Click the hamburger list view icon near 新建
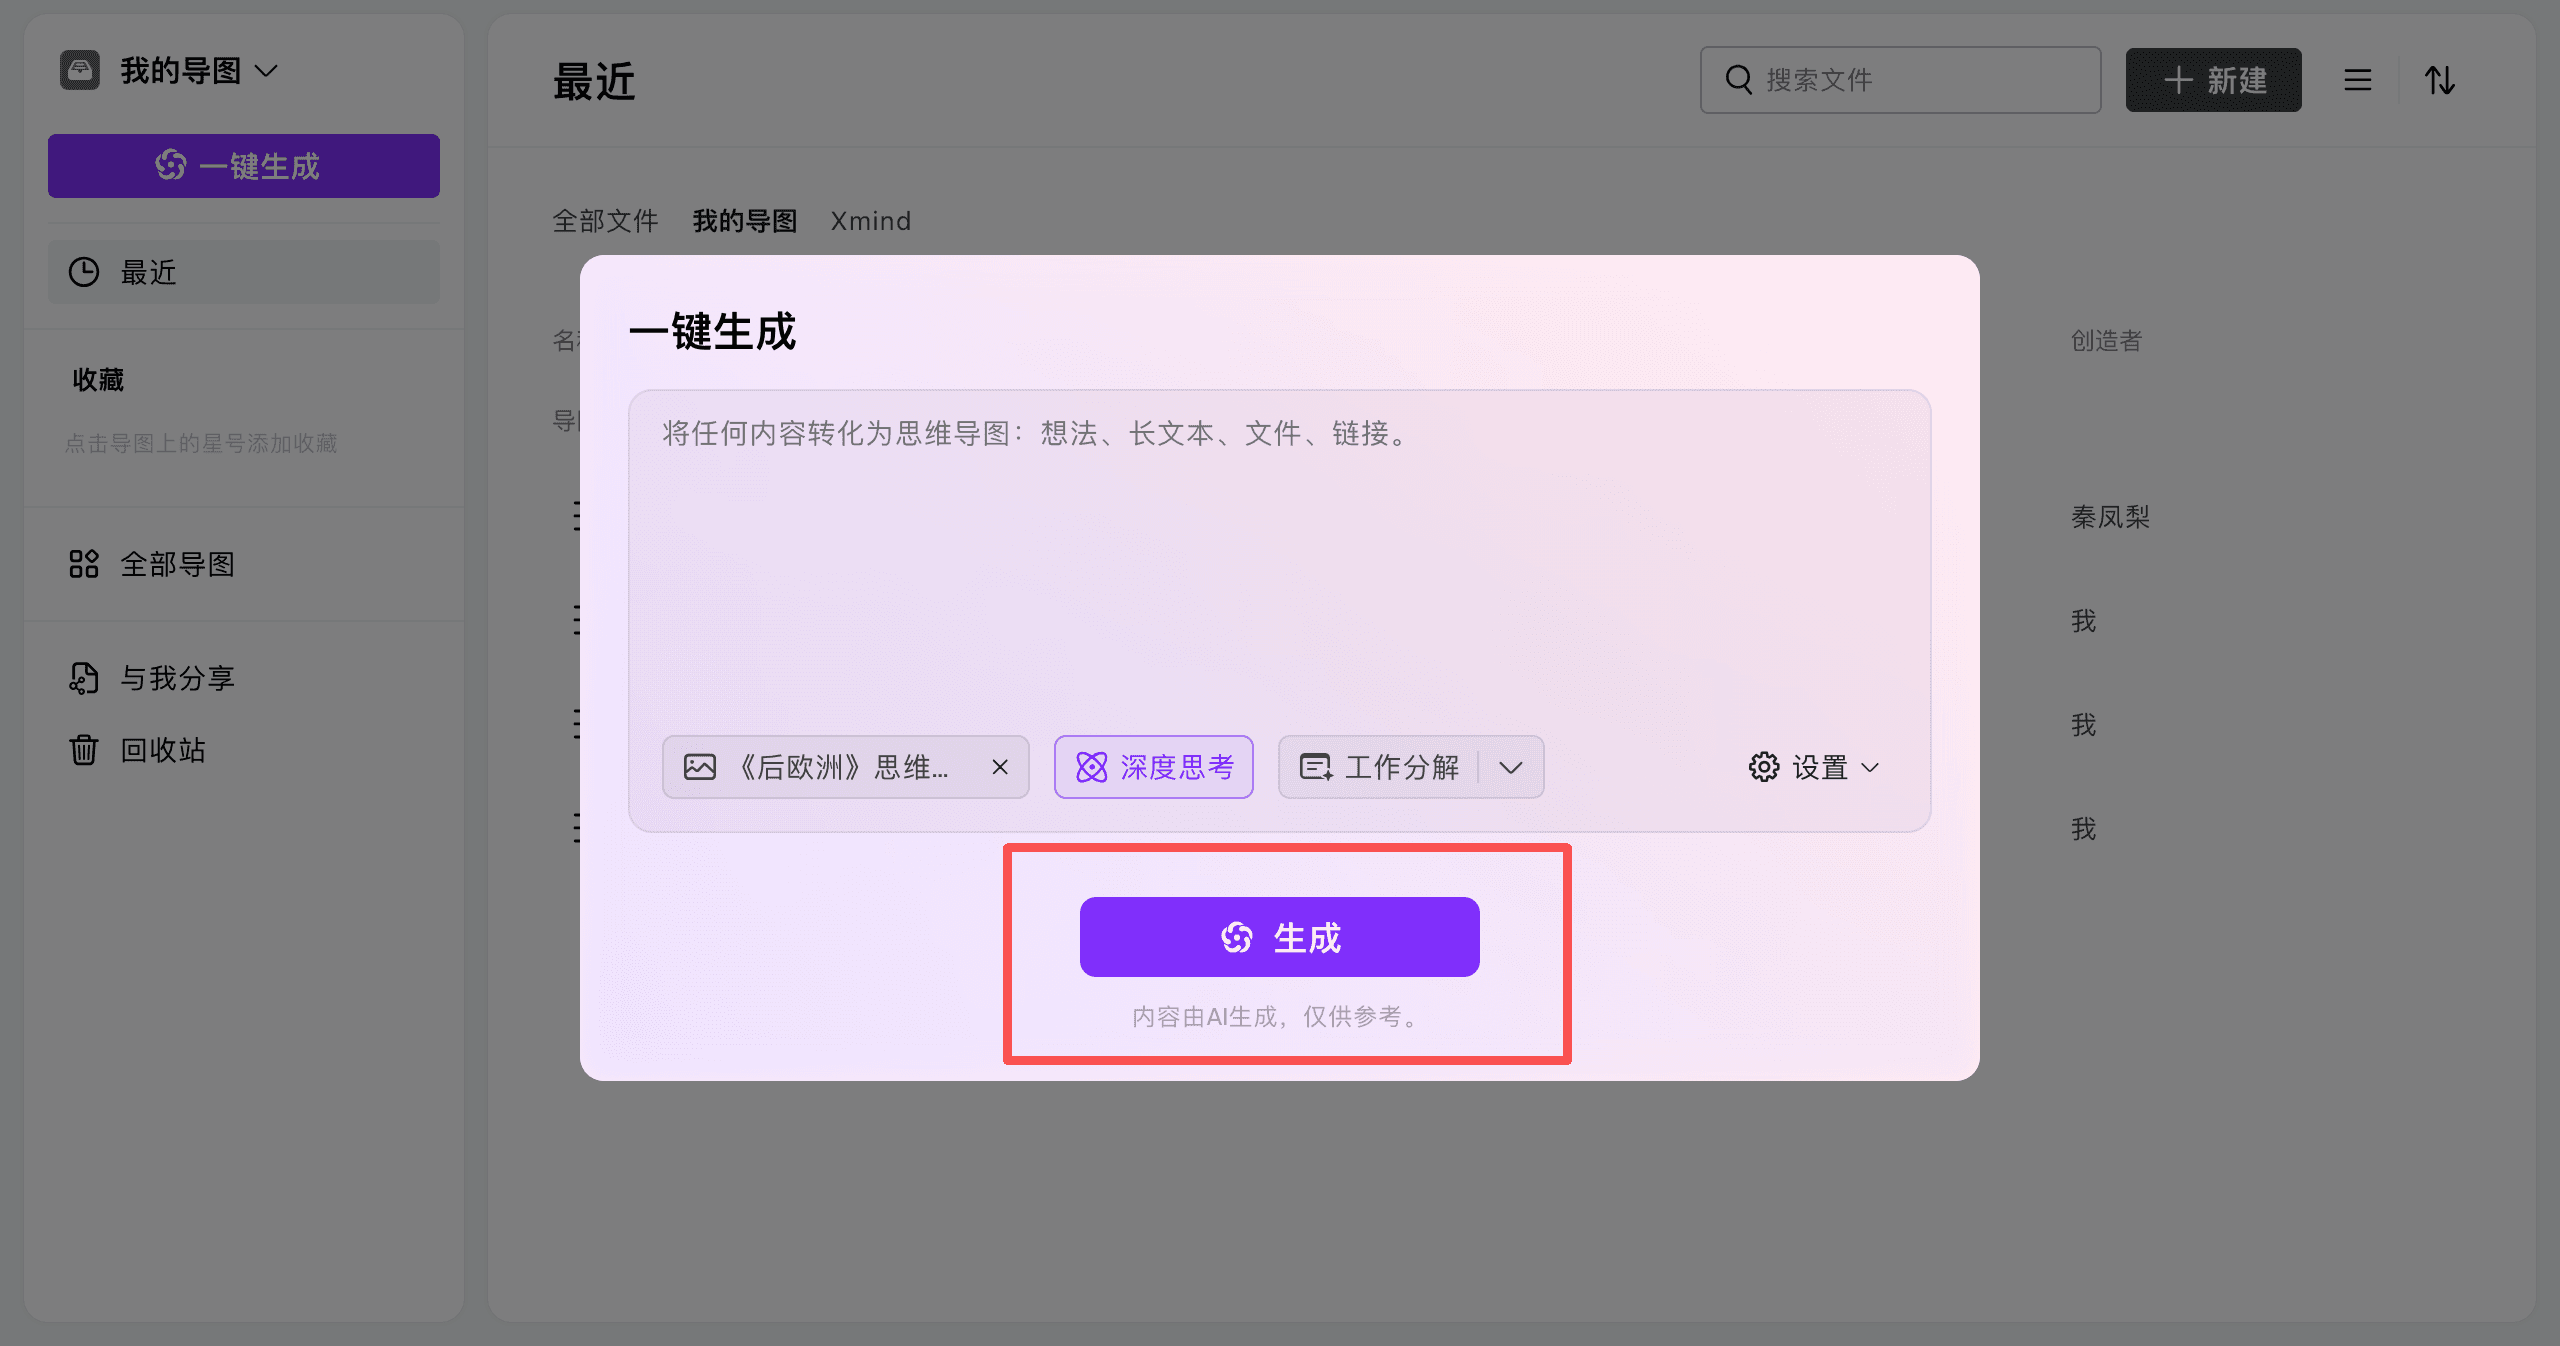The width and height of the screenshot is (2560, 1346). pos(2357,80)
